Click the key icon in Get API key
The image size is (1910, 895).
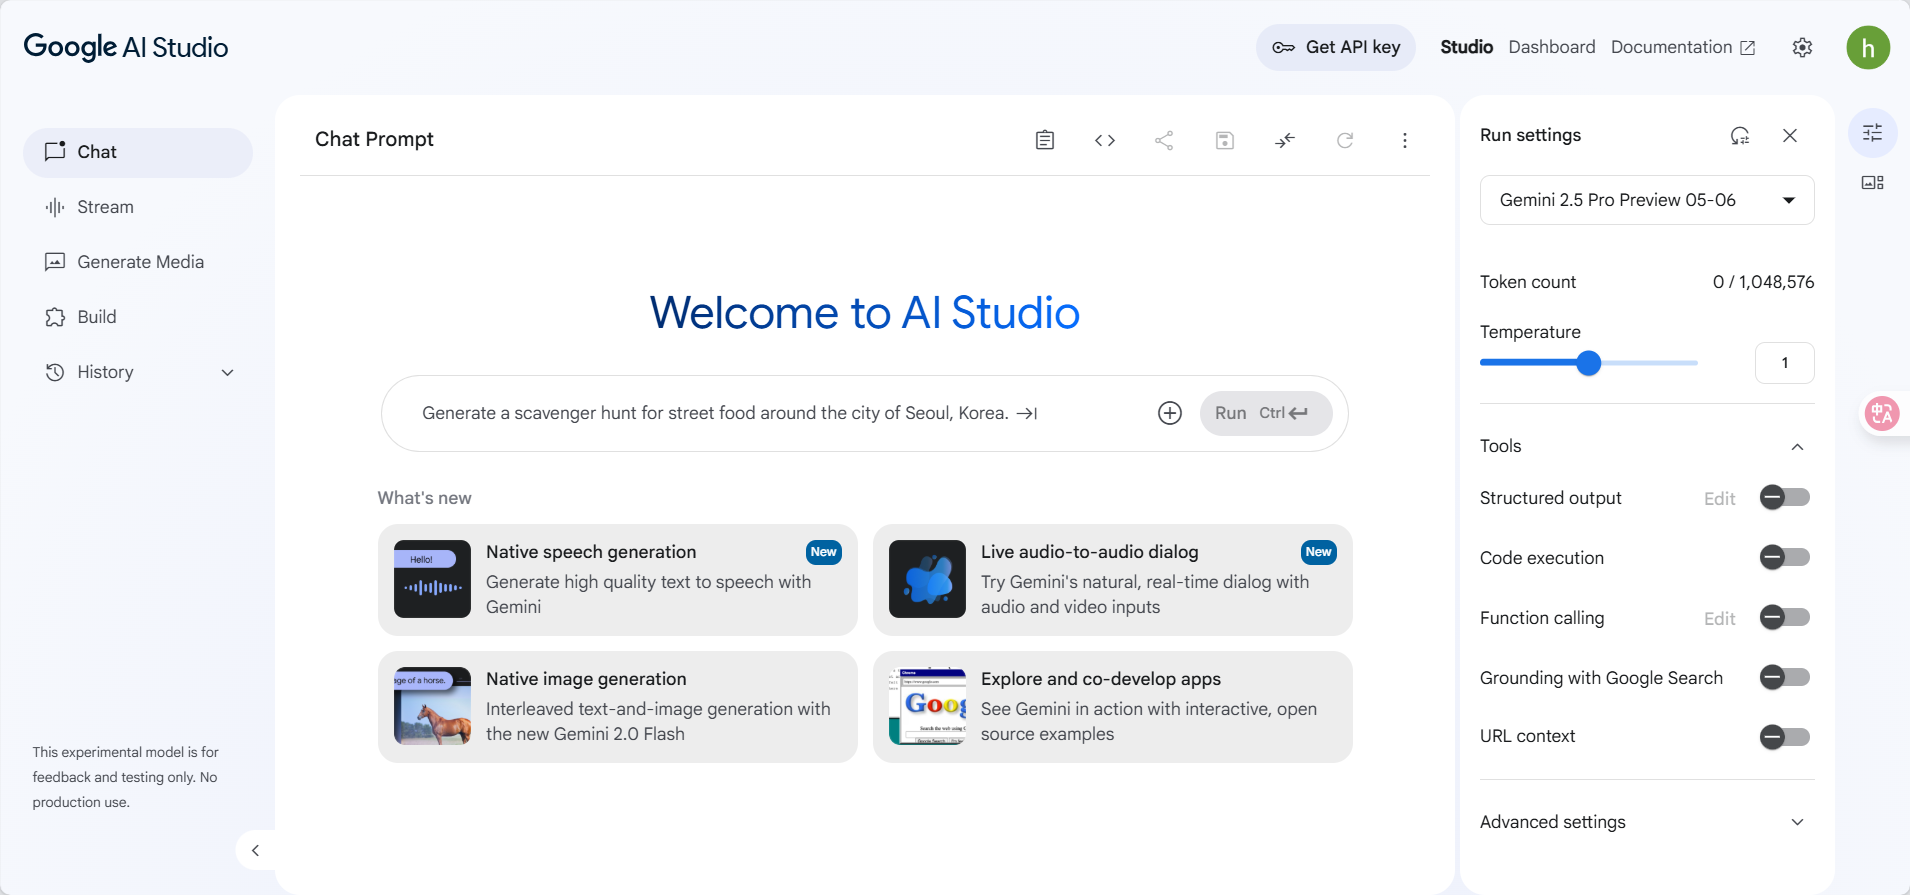[1283, 47]
